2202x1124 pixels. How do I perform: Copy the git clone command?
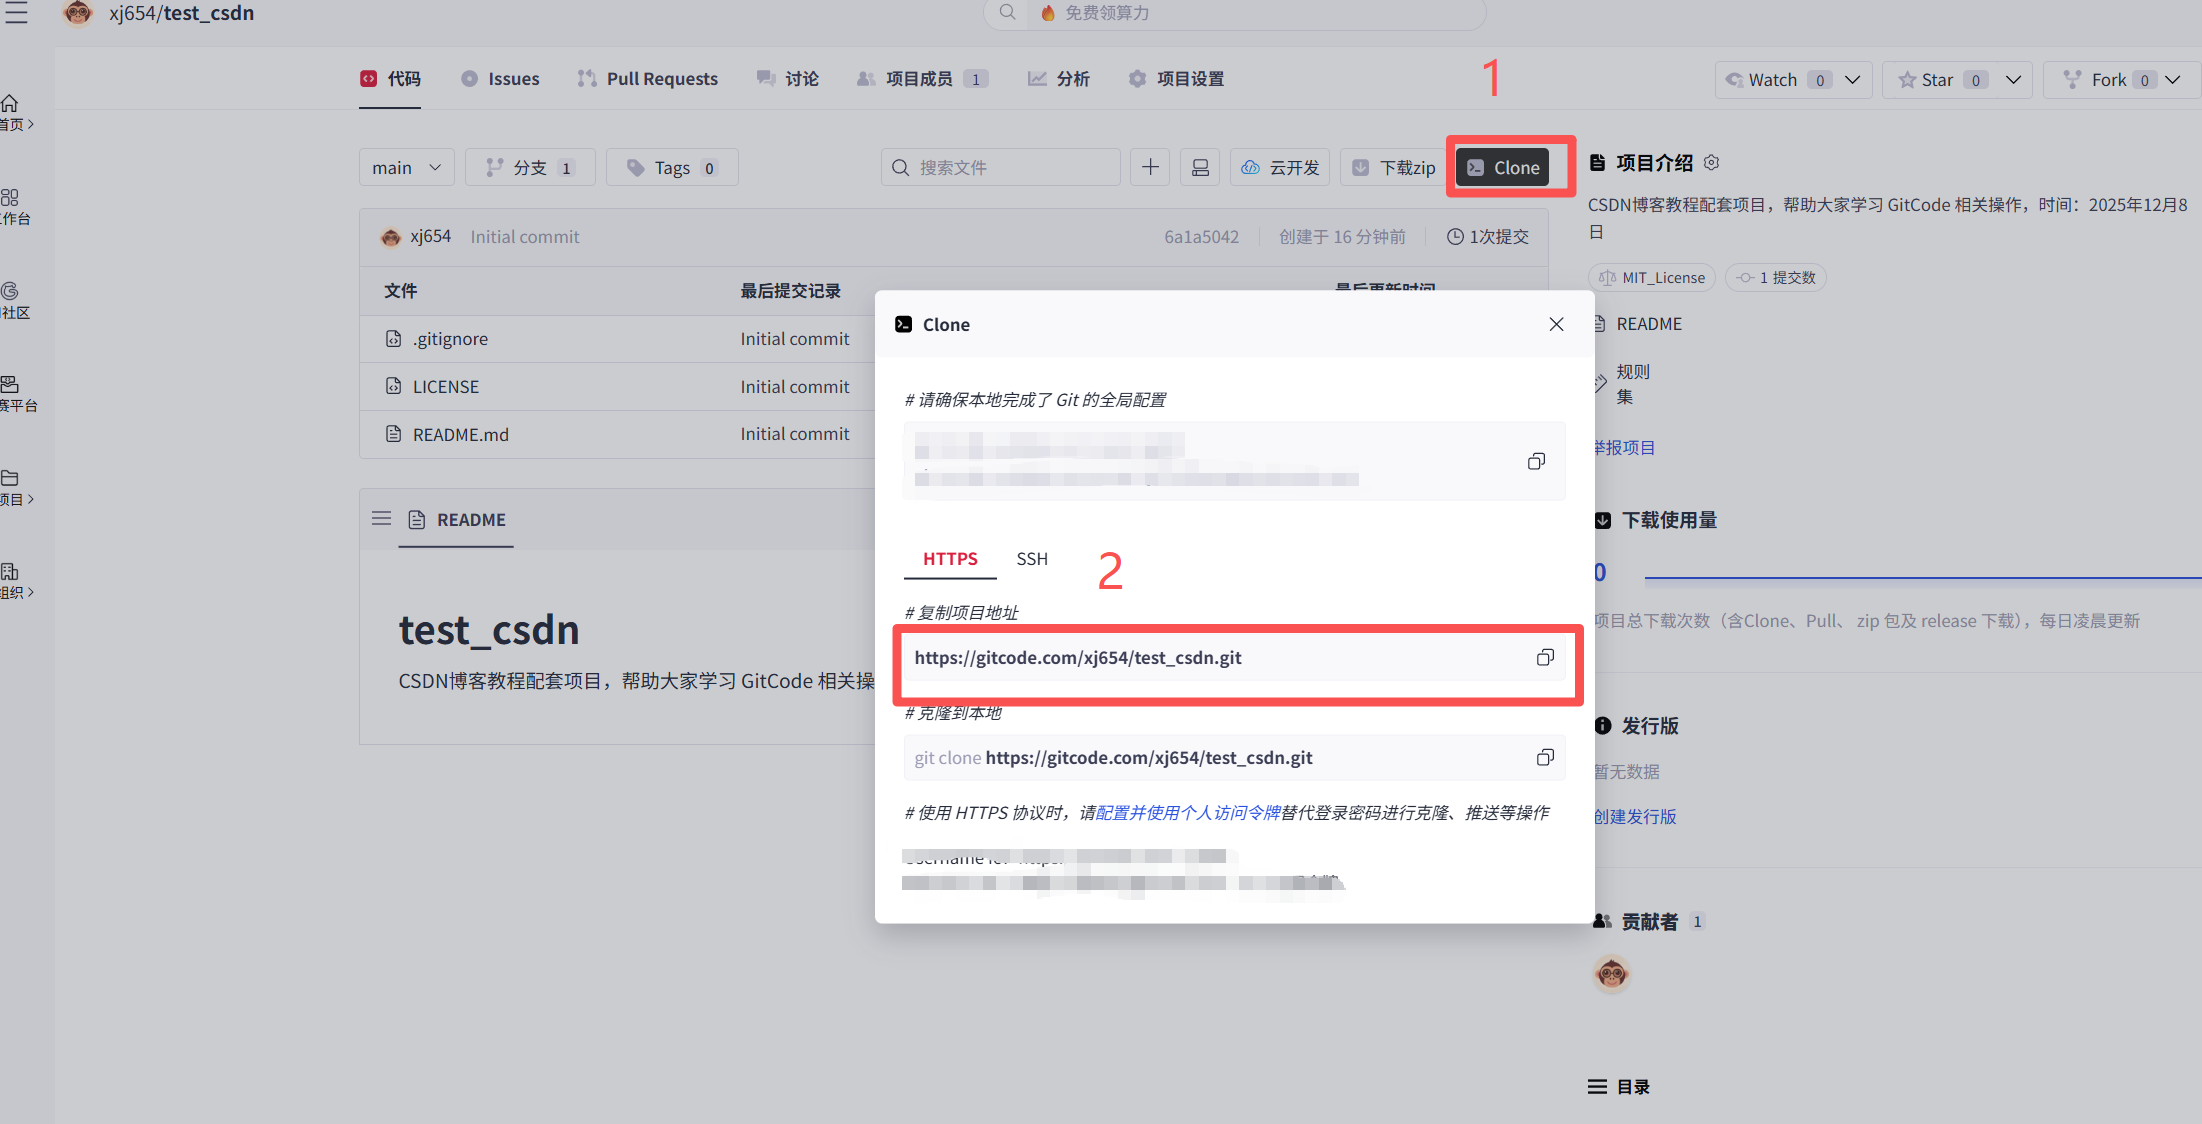1545,757
